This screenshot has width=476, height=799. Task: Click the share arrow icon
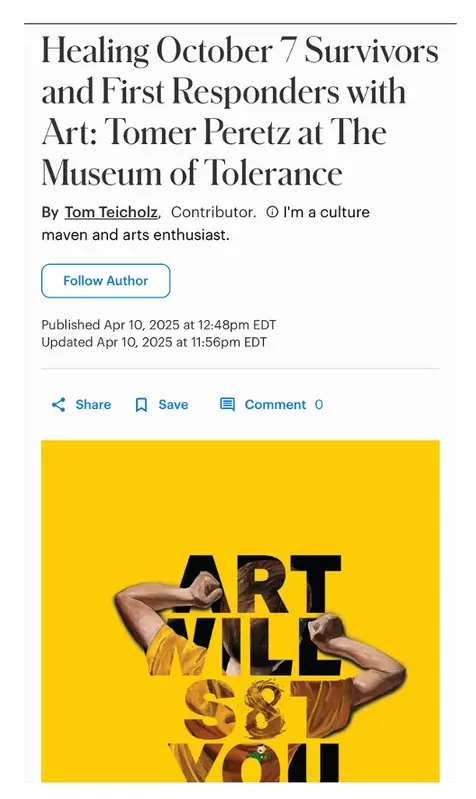[59, 405]
